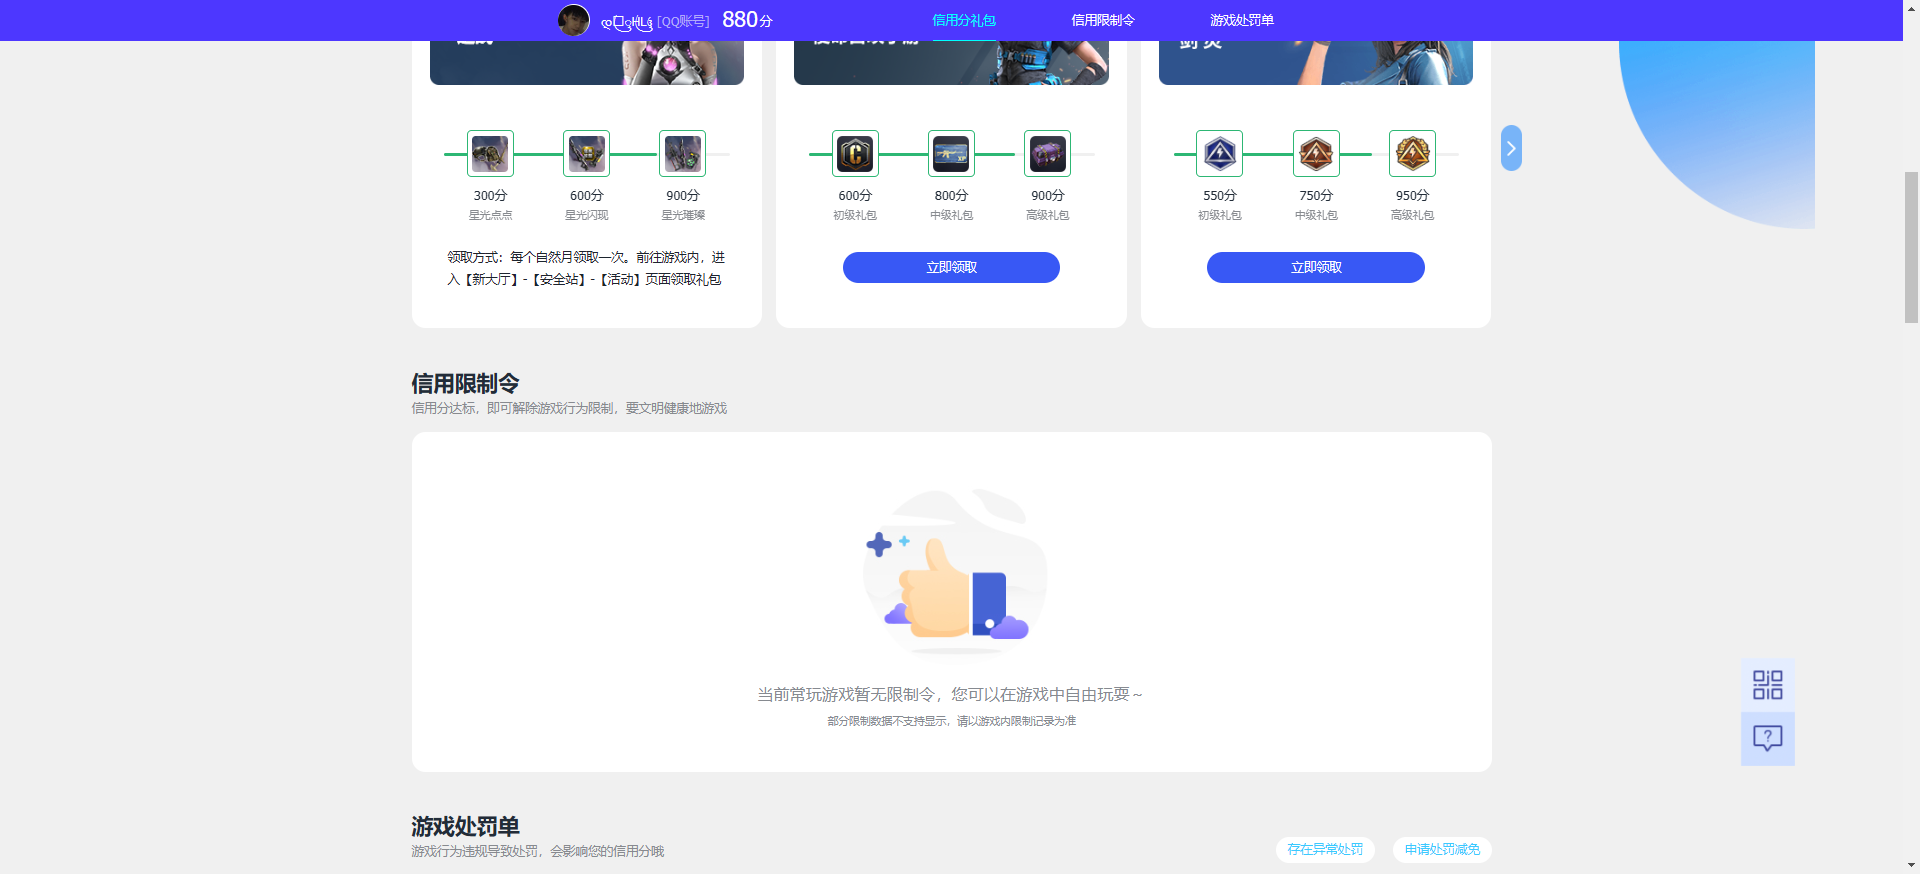Image resolution: width=1920 pixels, height=874 pixels.
Task: Click the scrollbar down arrow
Action: pyautogui.click(x=1911, y=865)
